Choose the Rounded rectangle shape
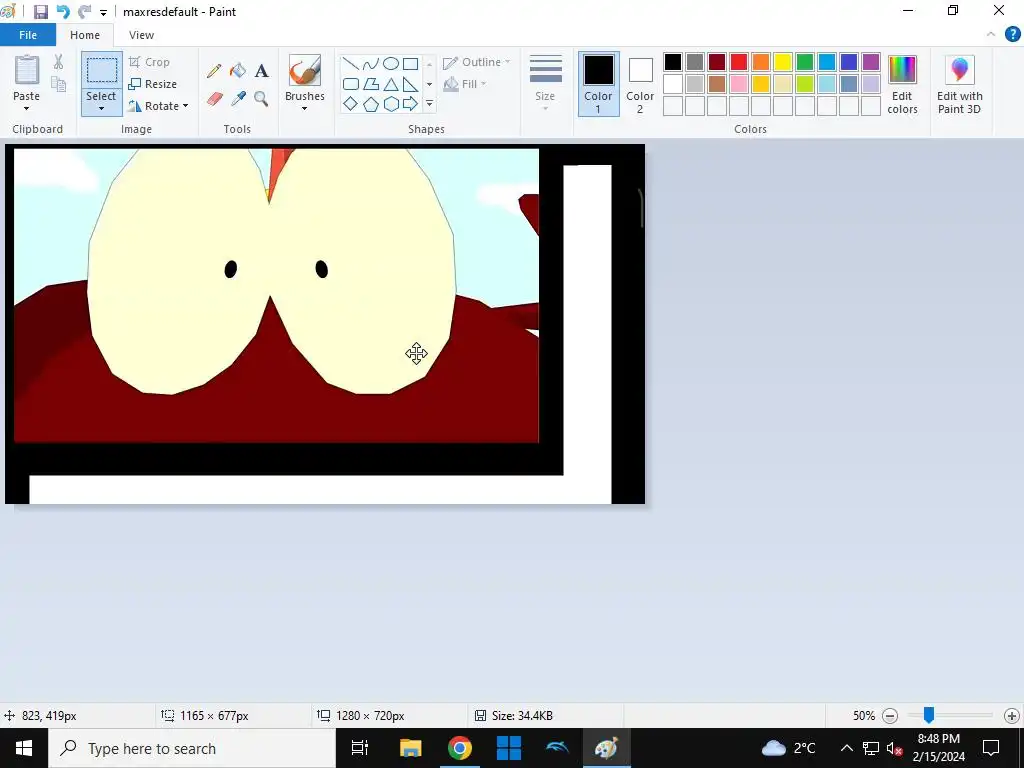The image size is (1024, 768). click(x=351, y=84)
